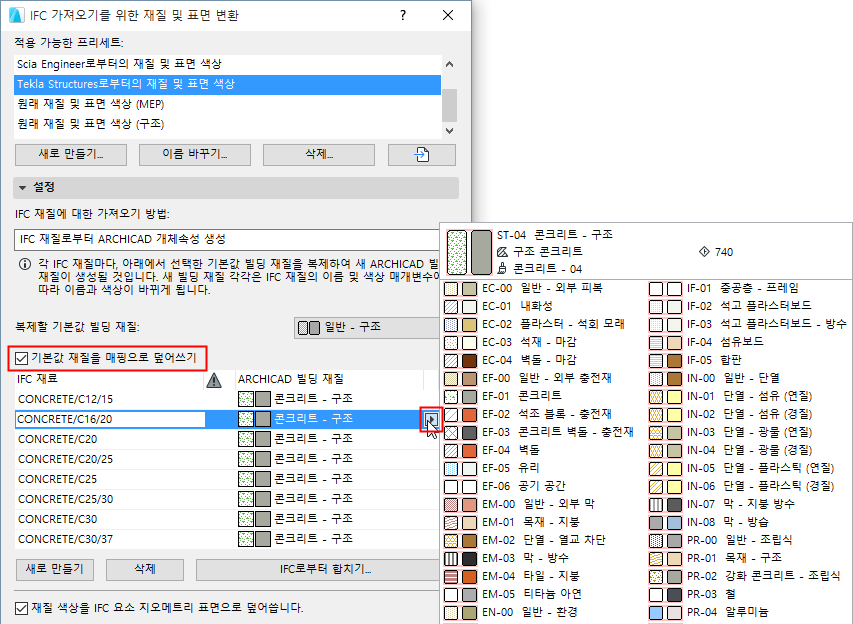
Task: Click the 이름 바꾸기... button
Action: point(195,155)
